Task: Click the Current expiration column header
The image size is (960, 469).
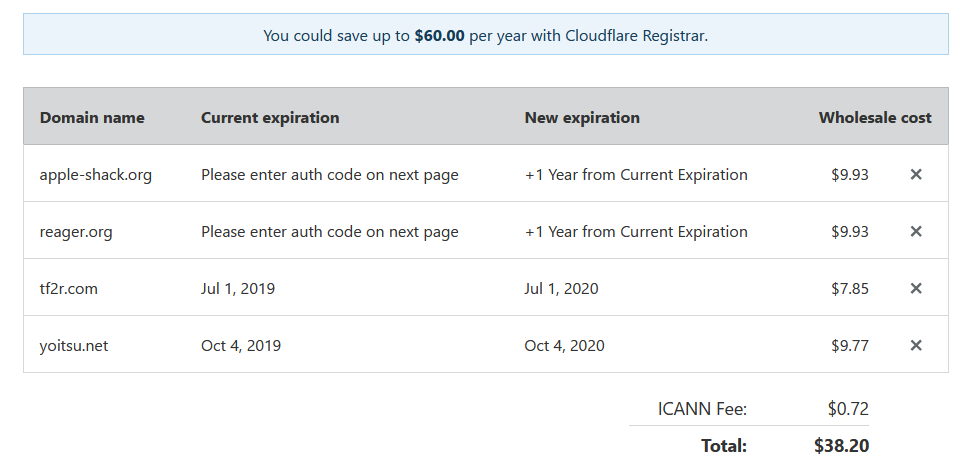Action: 270,118
